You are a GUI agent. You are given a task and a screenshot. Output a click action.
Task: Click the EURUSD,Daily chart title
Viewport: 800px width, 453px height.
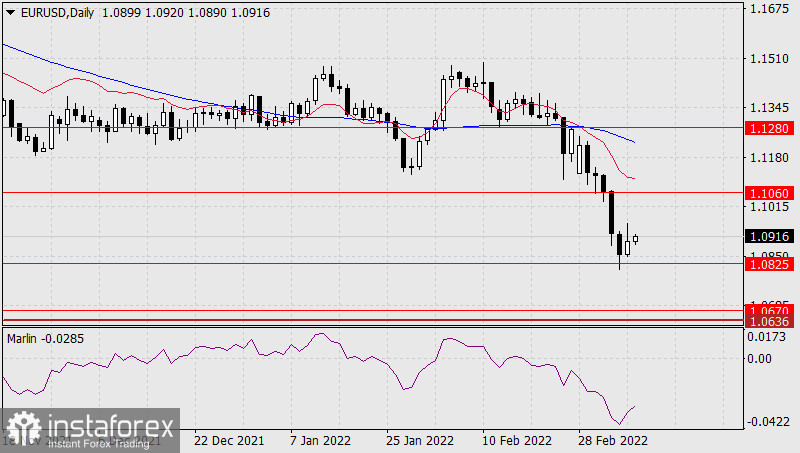(x=57, y=13)
